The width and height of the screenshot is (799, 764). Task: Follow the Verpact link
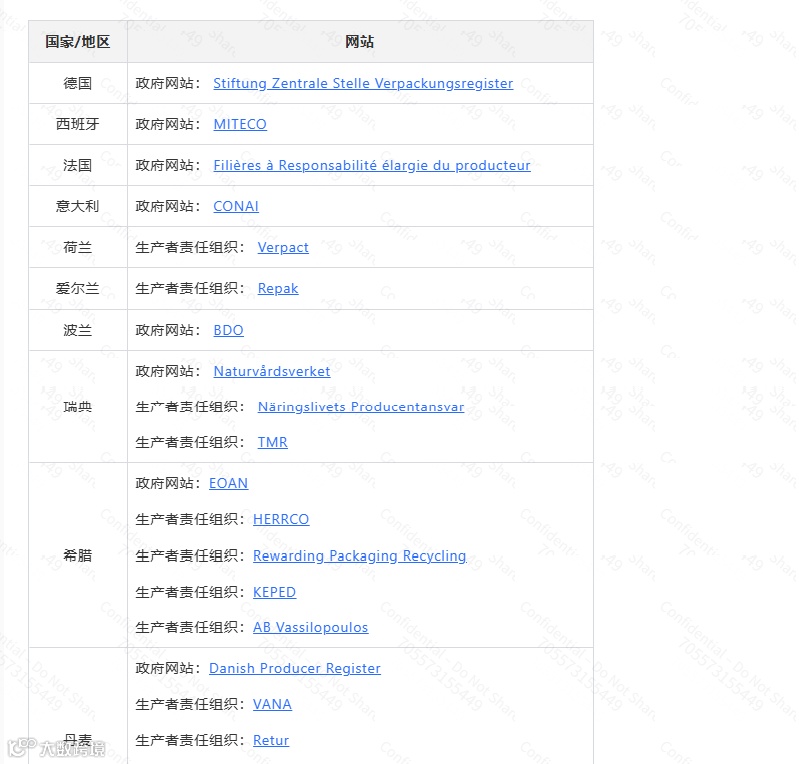(x=283, y=247)
